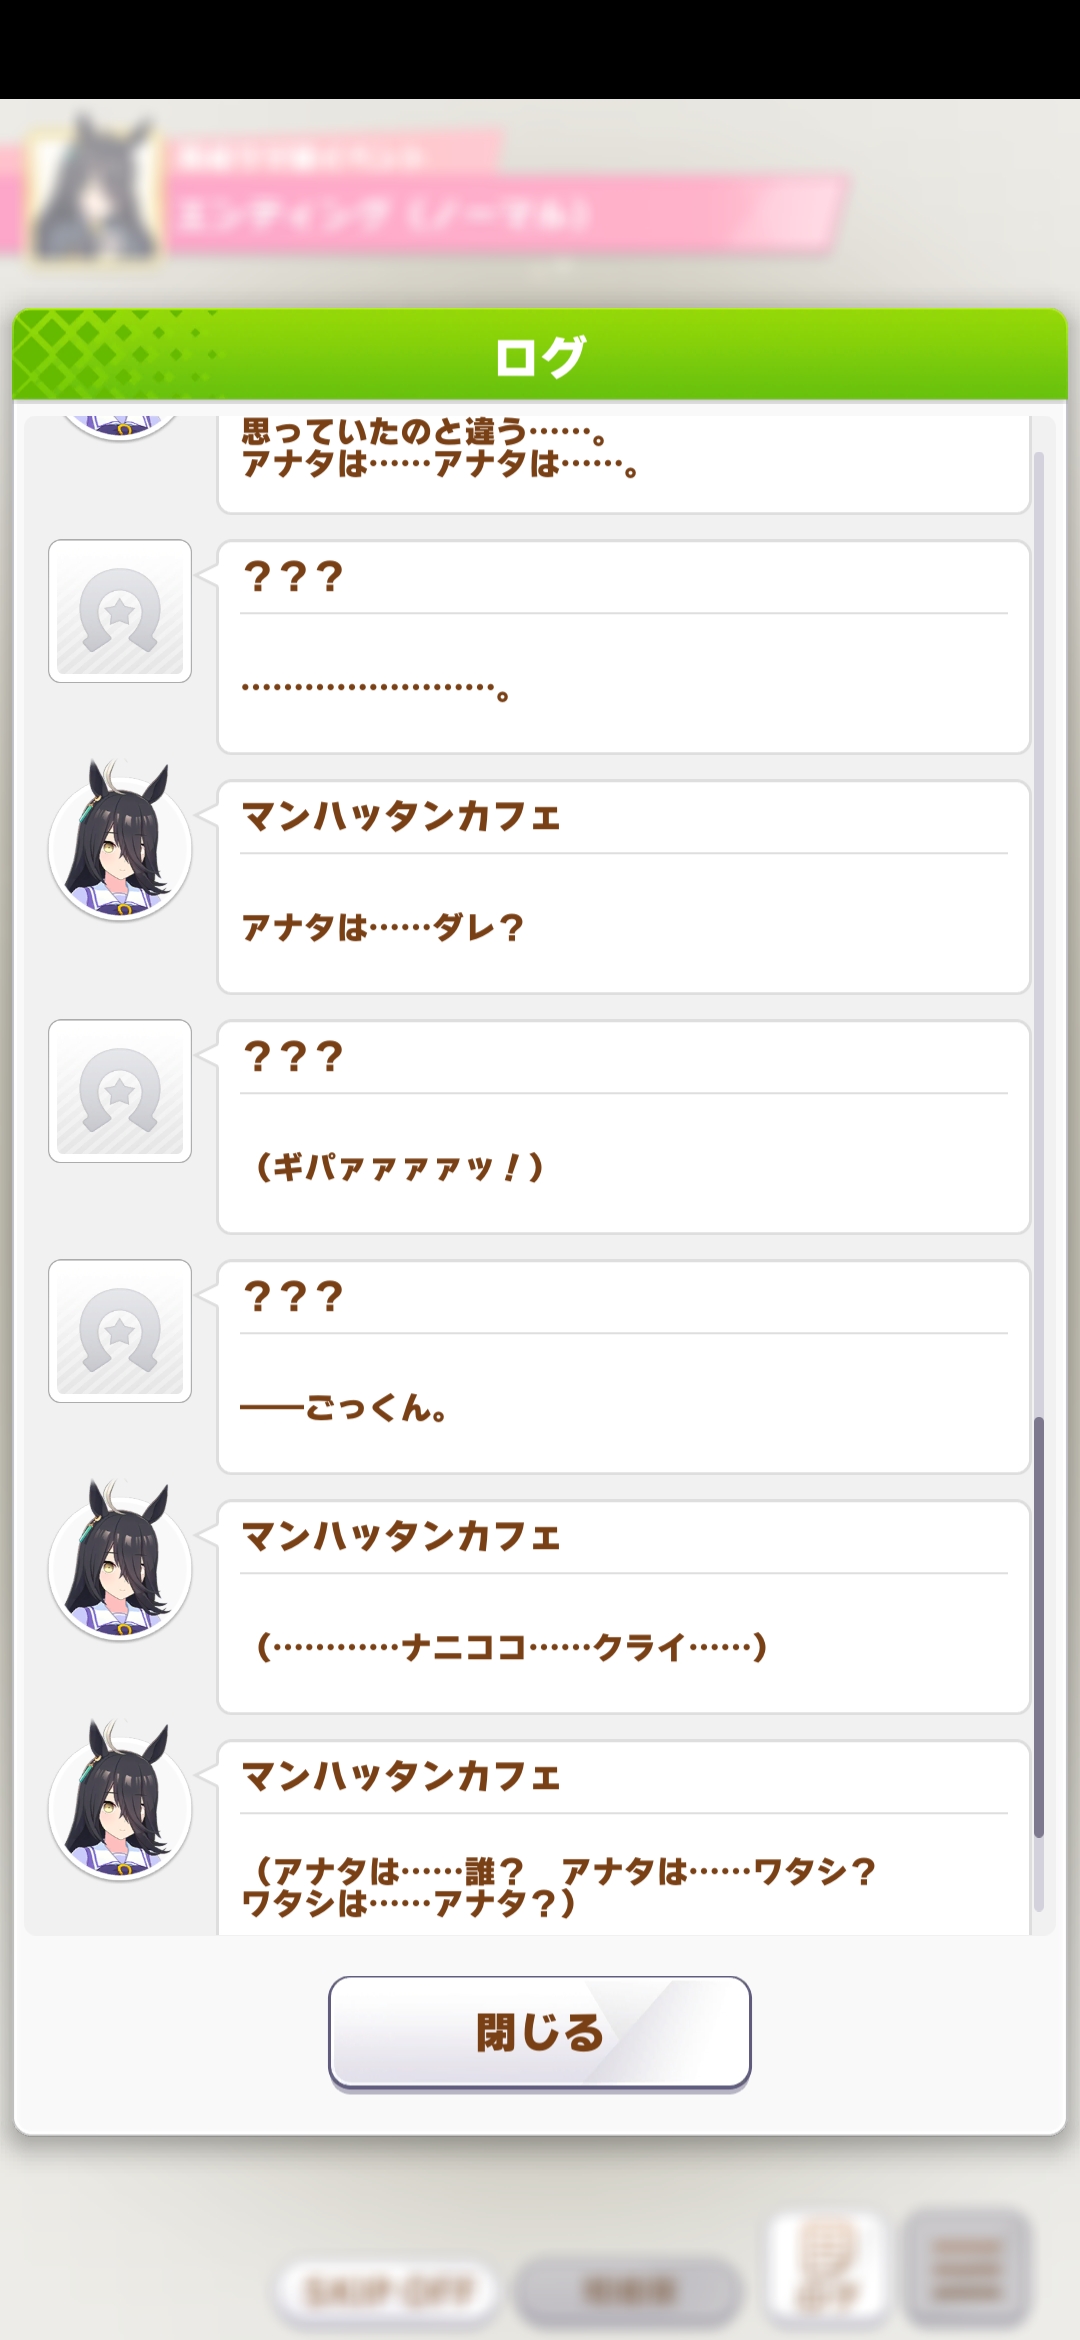Image resolution: width=1080 pixels, height=2340 pixels.
Task: Select the （ギパァァァァッ！） dialogue bubble
Action: [x=624, y=1127]
